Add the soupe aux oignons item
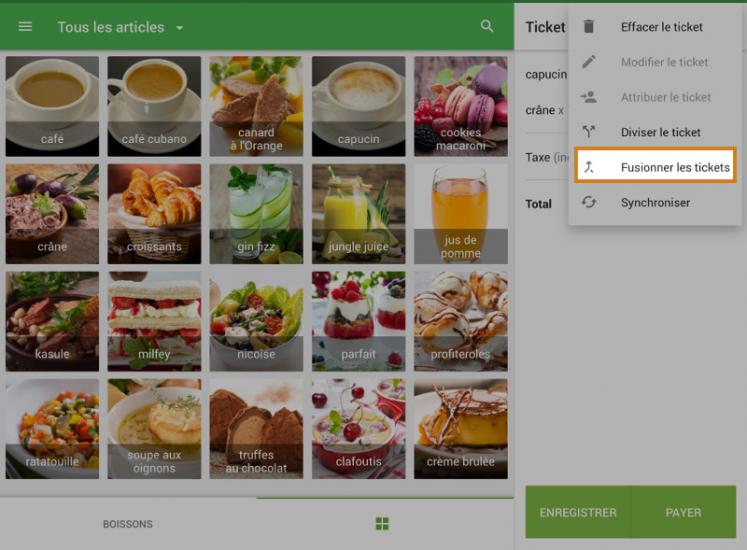Image resolution: width=747 pixels, height=550 pixels. [154, 429]
